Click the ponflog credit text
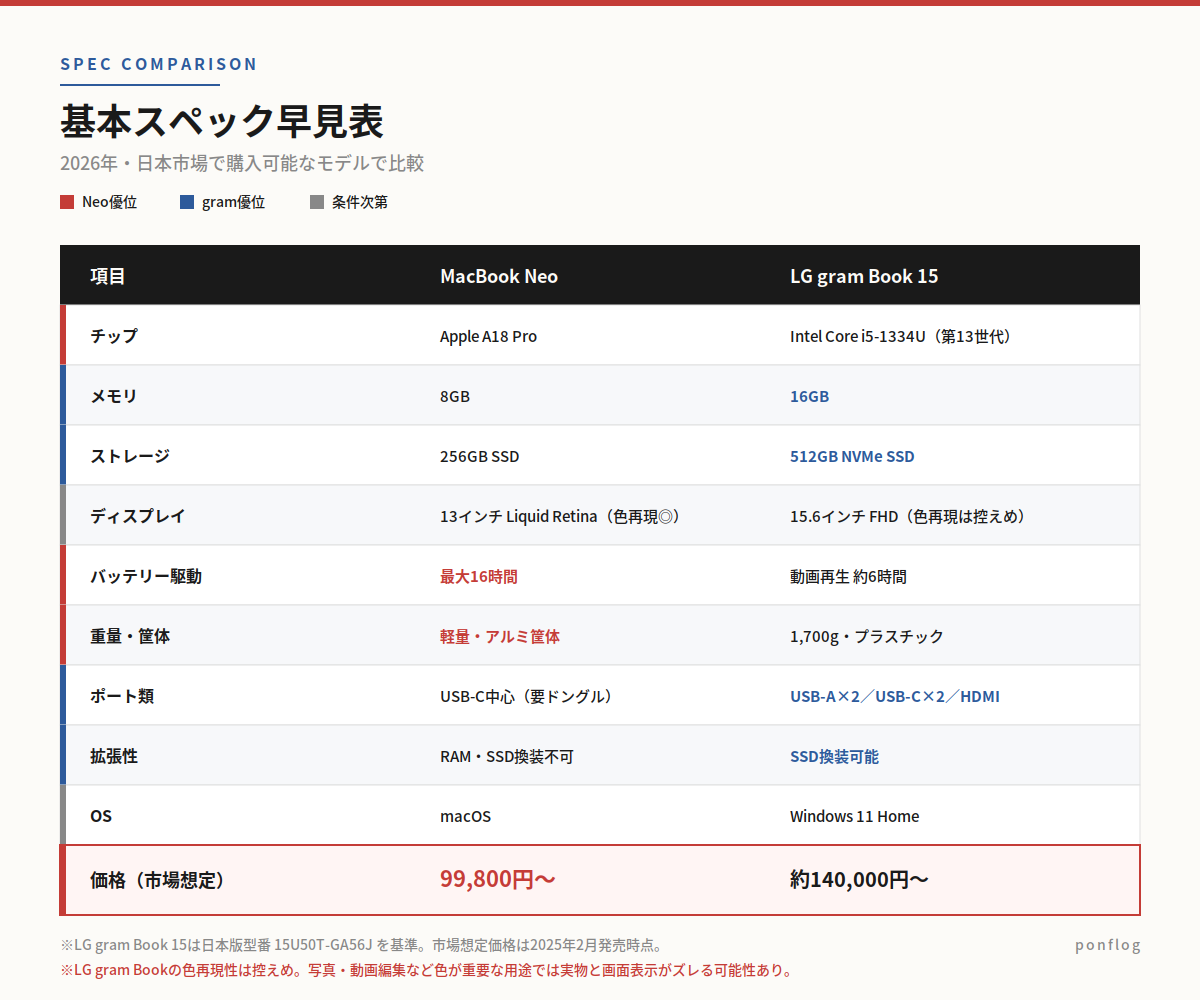Screen dimensions: 1200x1000 [1107, 945]
